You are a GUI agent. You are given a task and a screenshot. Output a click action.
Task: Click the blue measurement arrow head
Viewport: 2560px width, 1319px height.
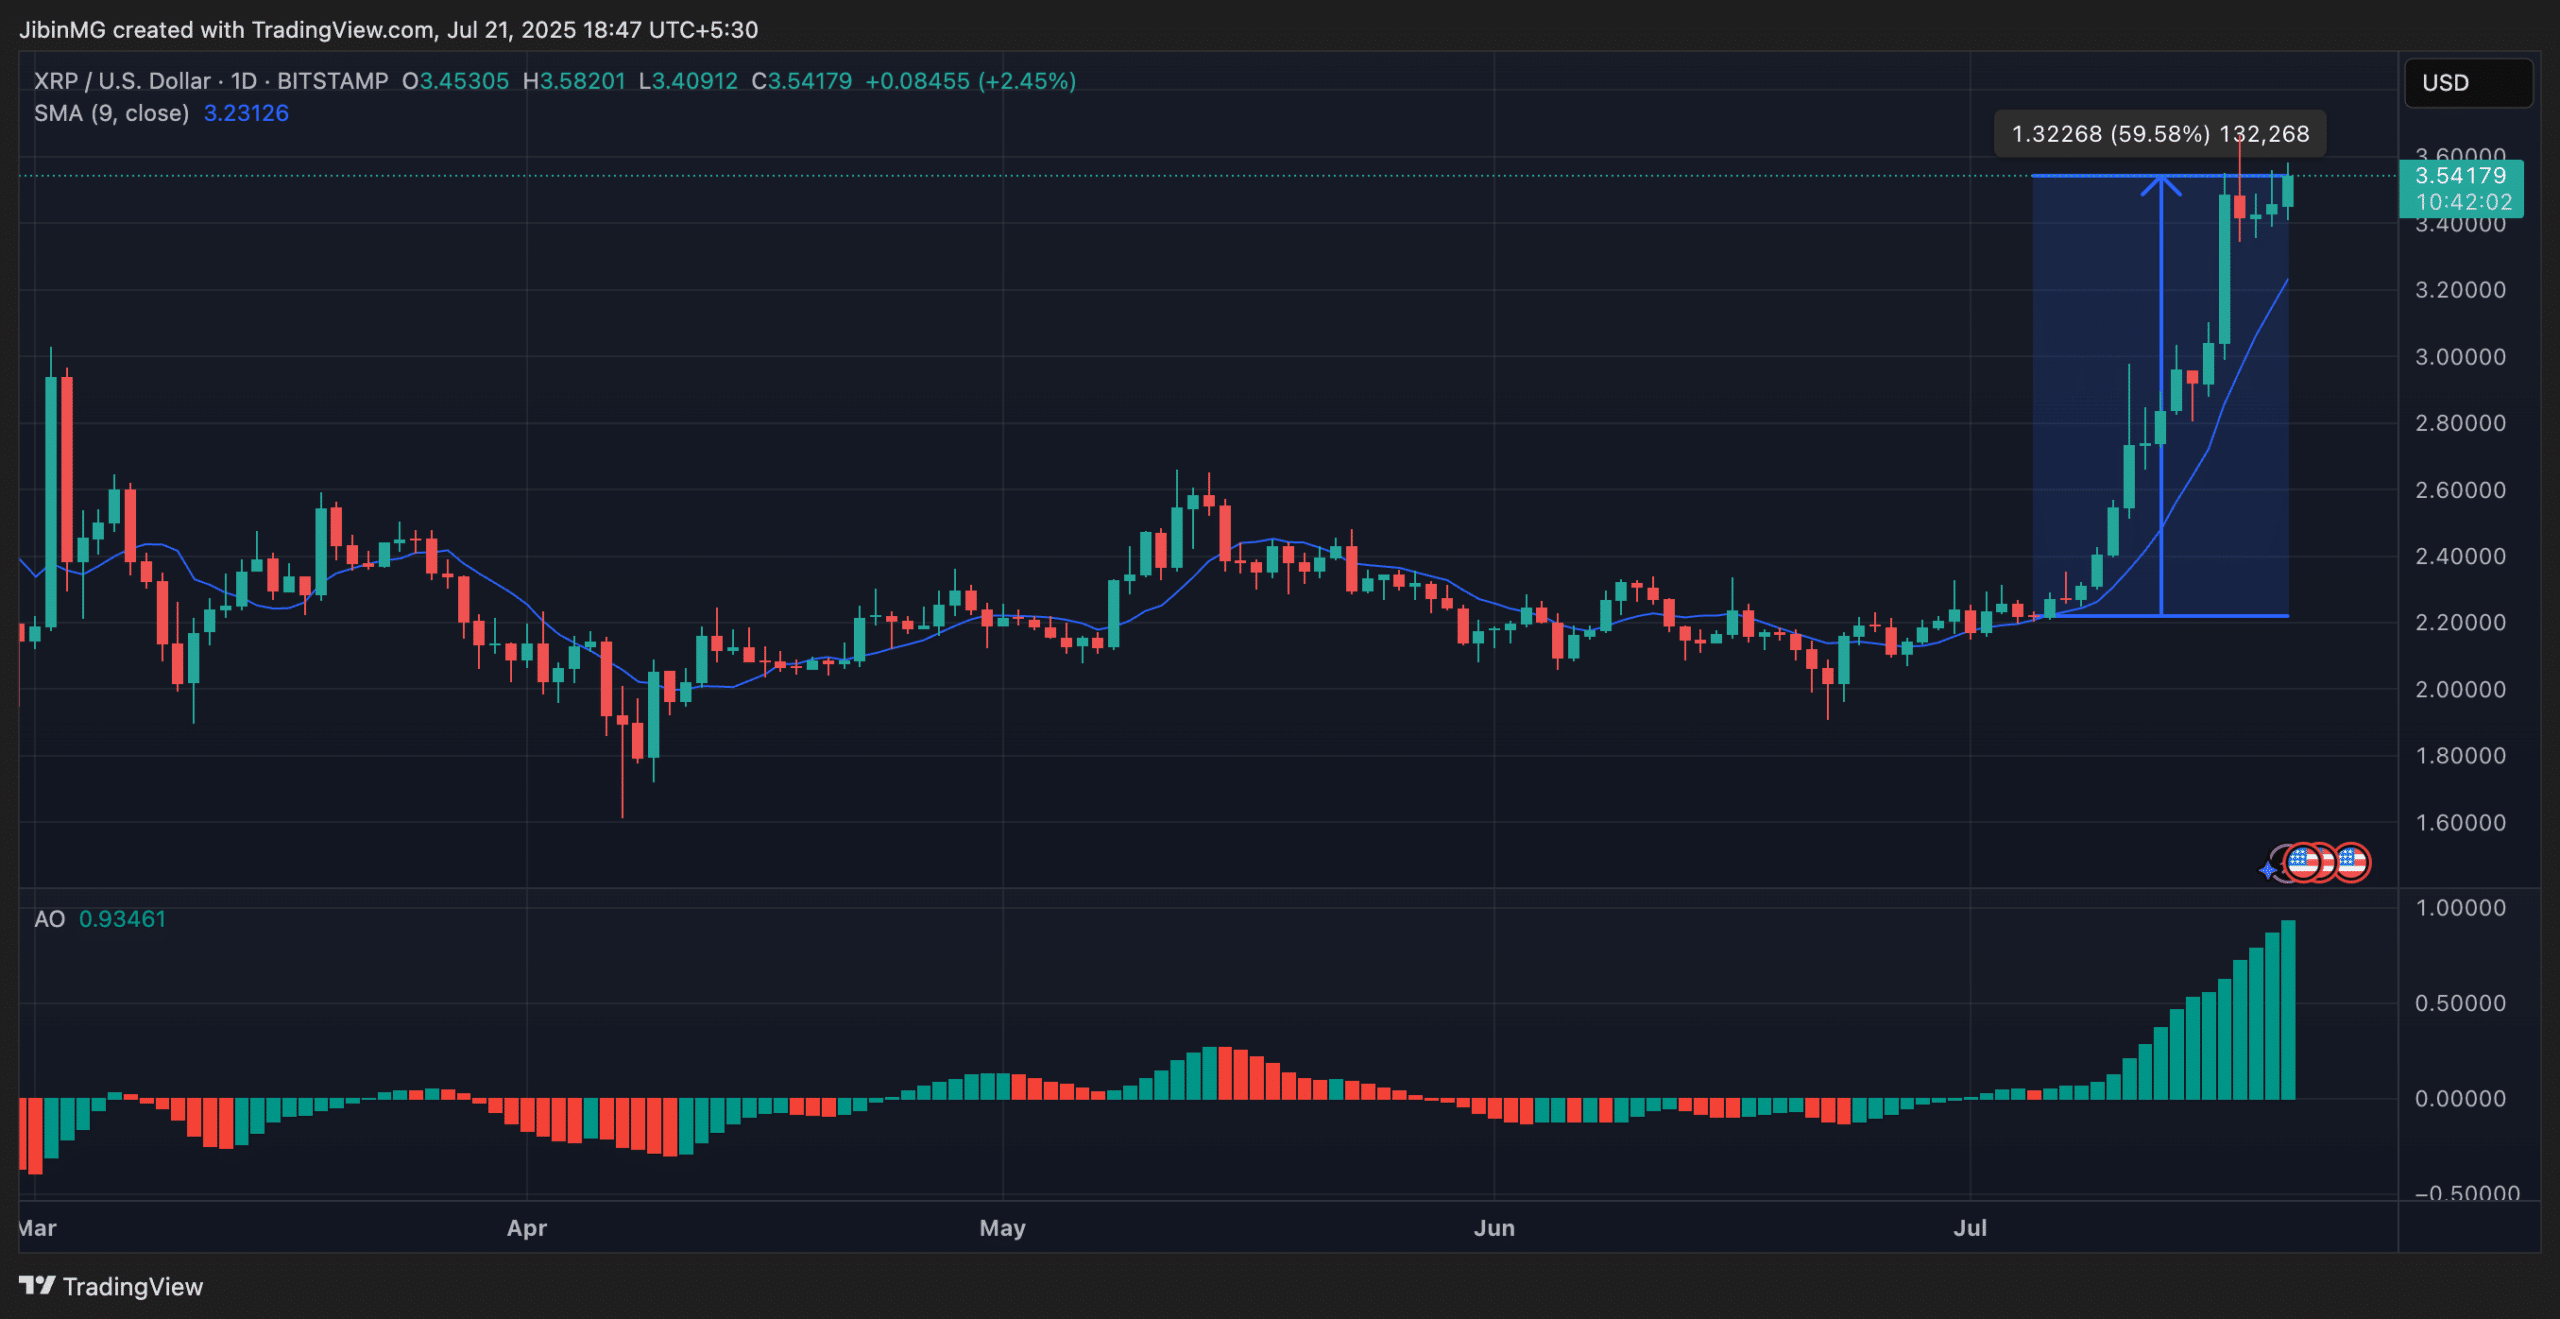click(x=2161, y=183)
